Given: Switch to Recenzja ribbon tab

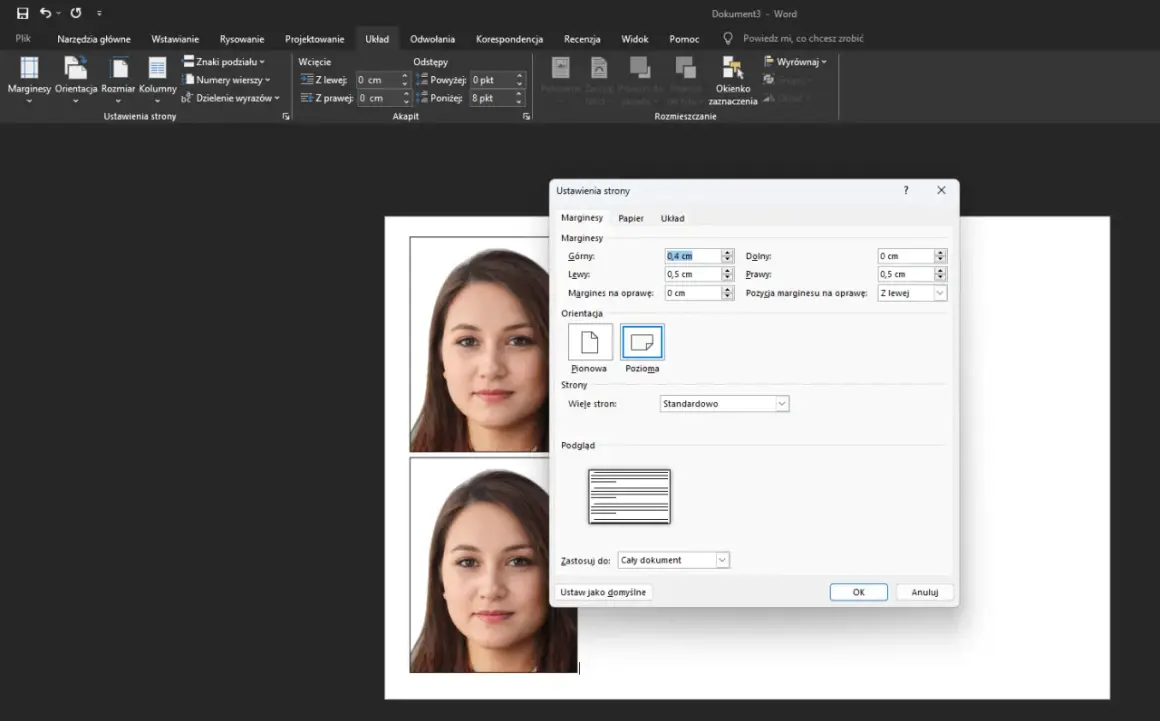Looking at the screenshot, I should point(581,38).
